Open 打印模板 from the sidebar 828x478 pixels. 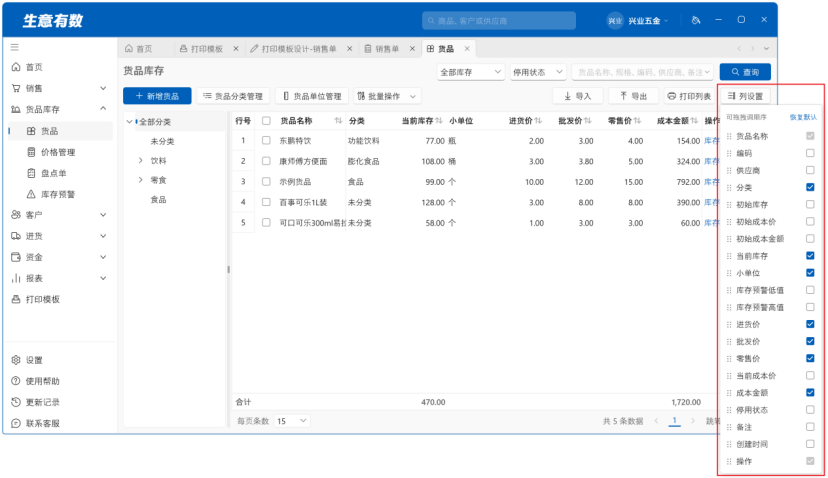click(43, 299)
